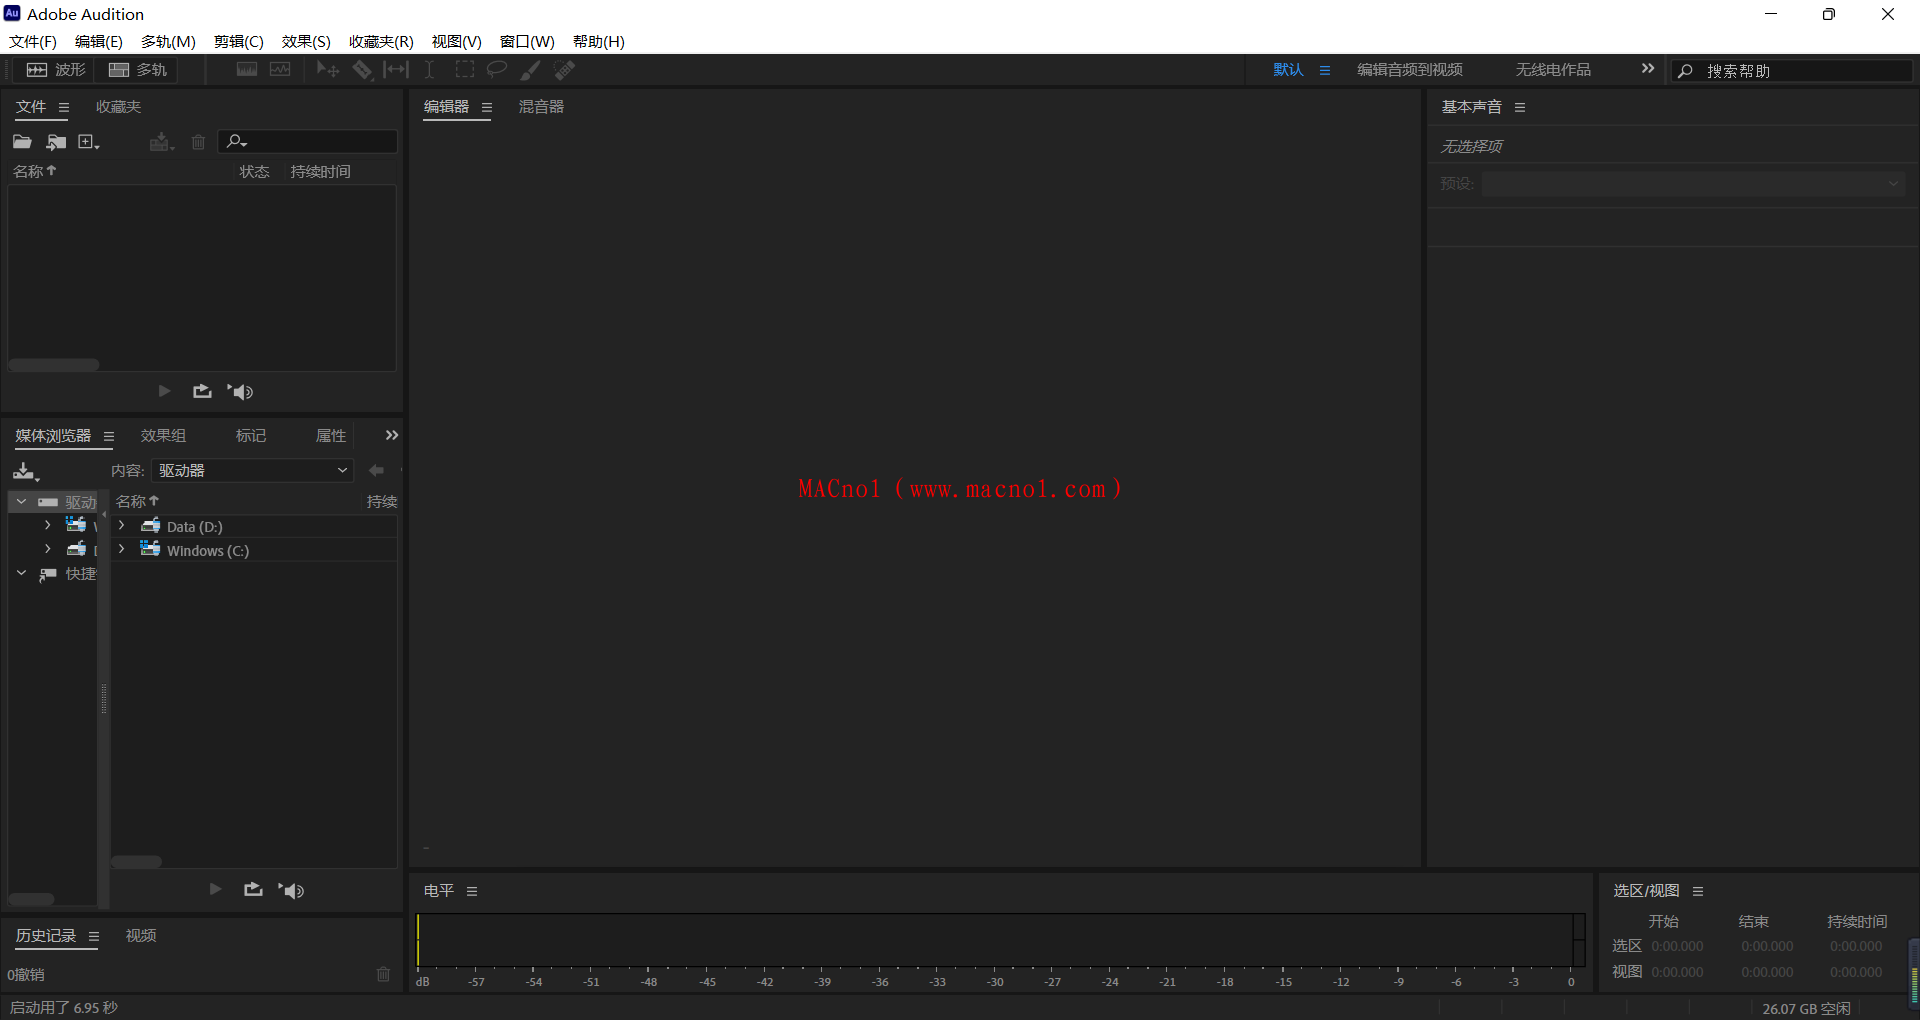
Task: Select the Lasso Selection tool
Action: [x=497, y=69]
